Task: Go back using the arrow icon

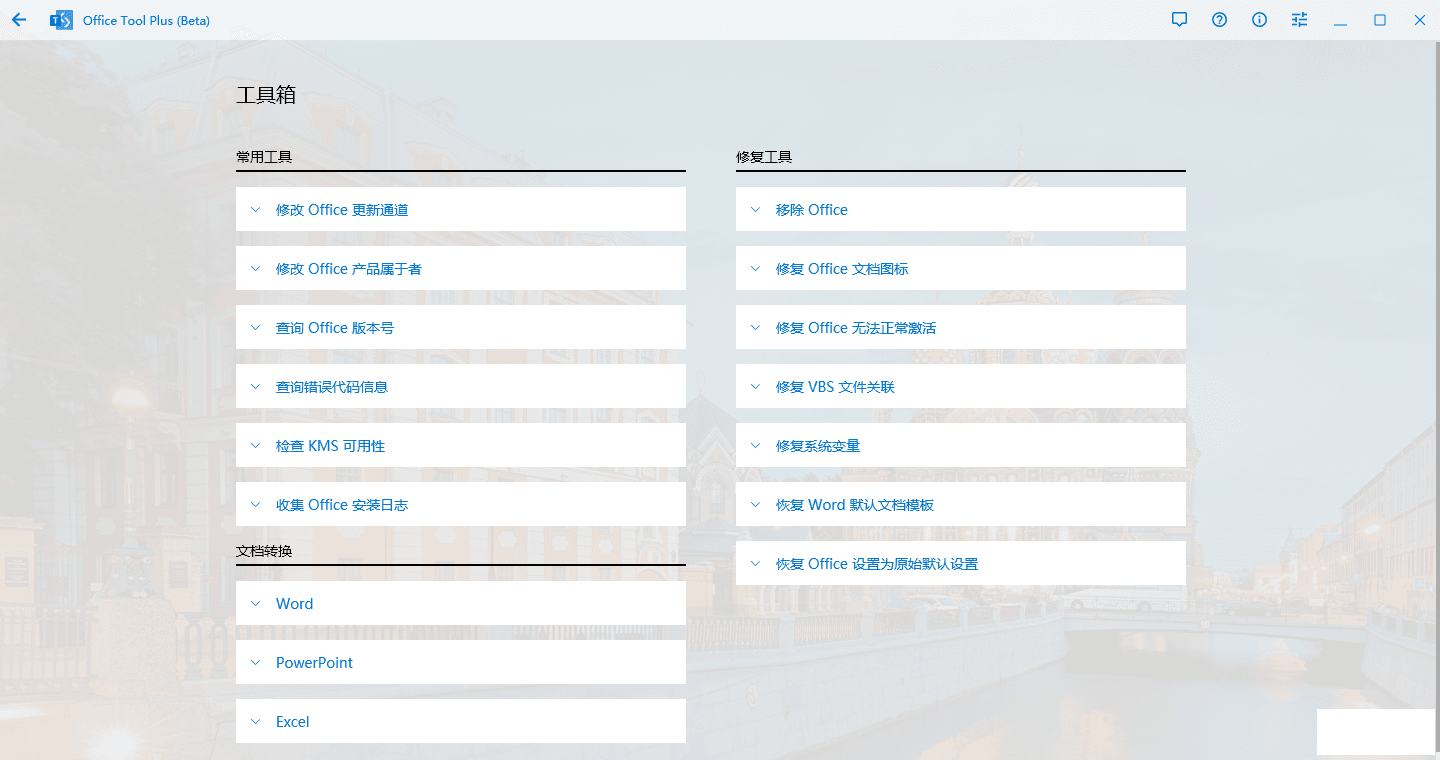Action: pyautogui.click(x=19, y=20)
